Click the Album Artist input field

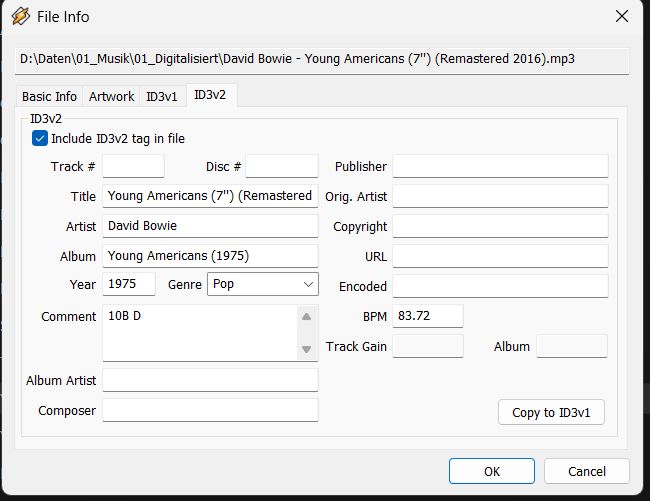pyautogui.click(x=210, y=380)
